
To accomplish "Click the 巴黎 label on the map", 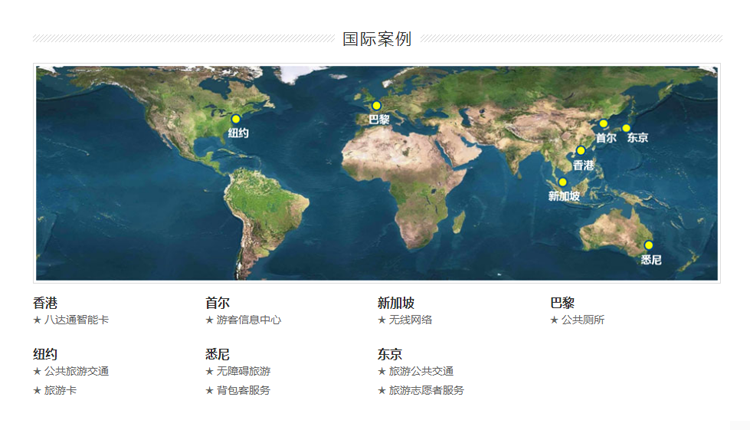I will tap(379, 120).
